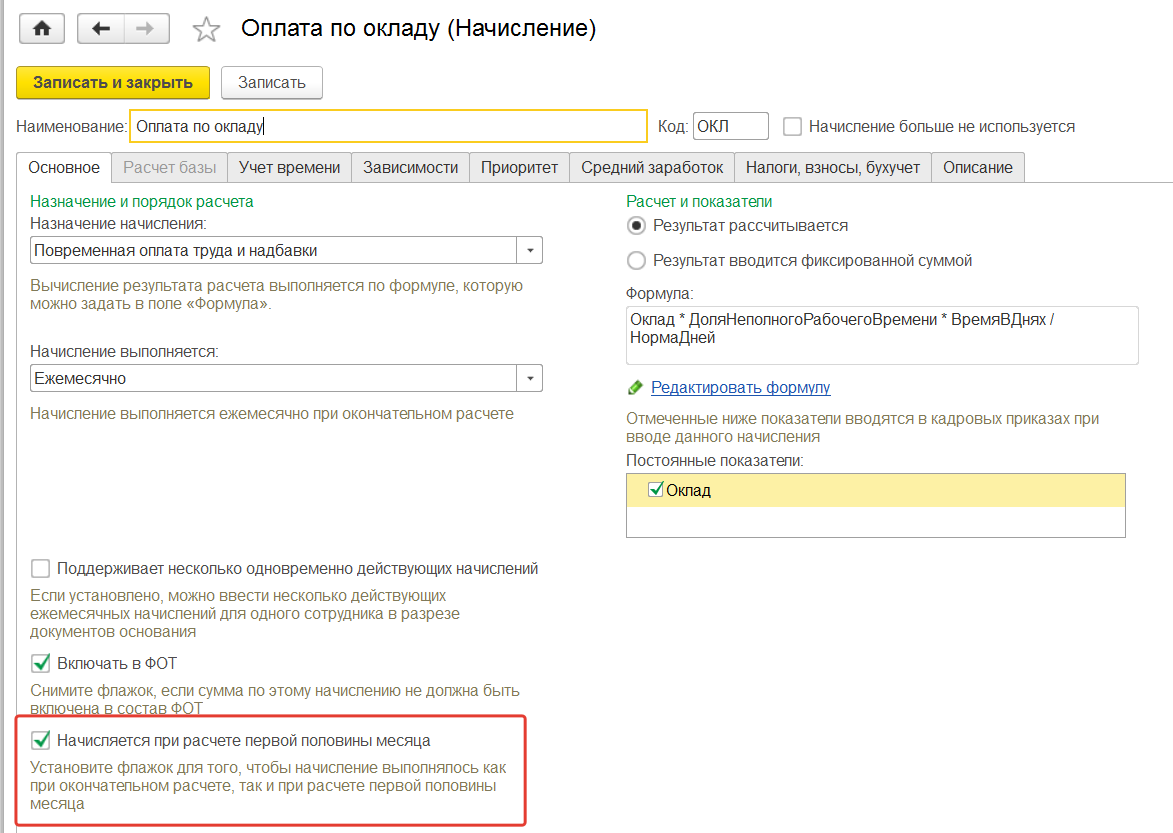Navigate back with the left arrow
This screenshot has width=1173, height=833.
click(x=100, y=29)
